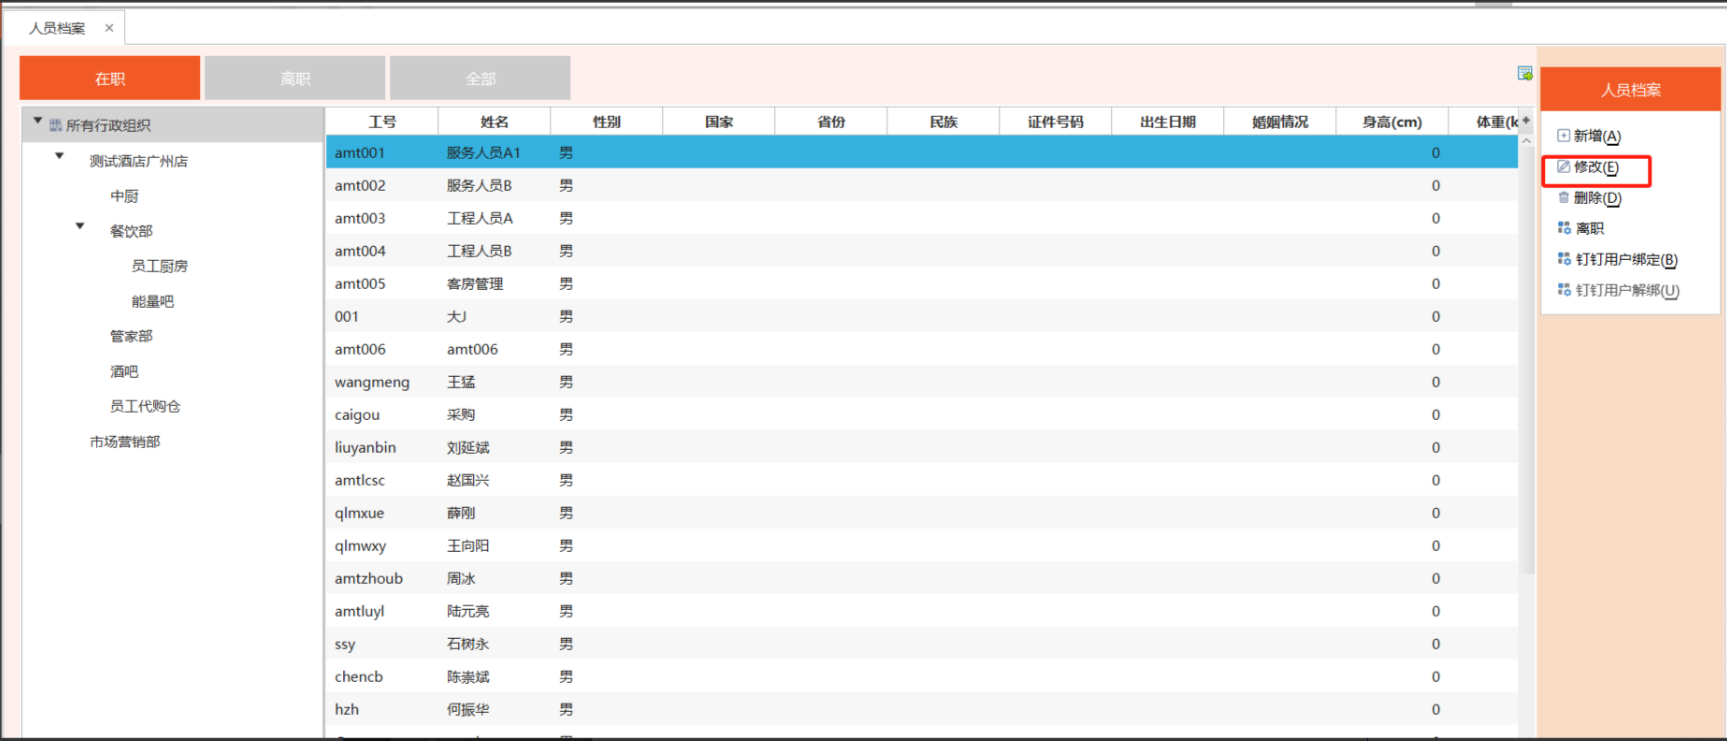Select the row for employee wangmeng

(372, 382)
